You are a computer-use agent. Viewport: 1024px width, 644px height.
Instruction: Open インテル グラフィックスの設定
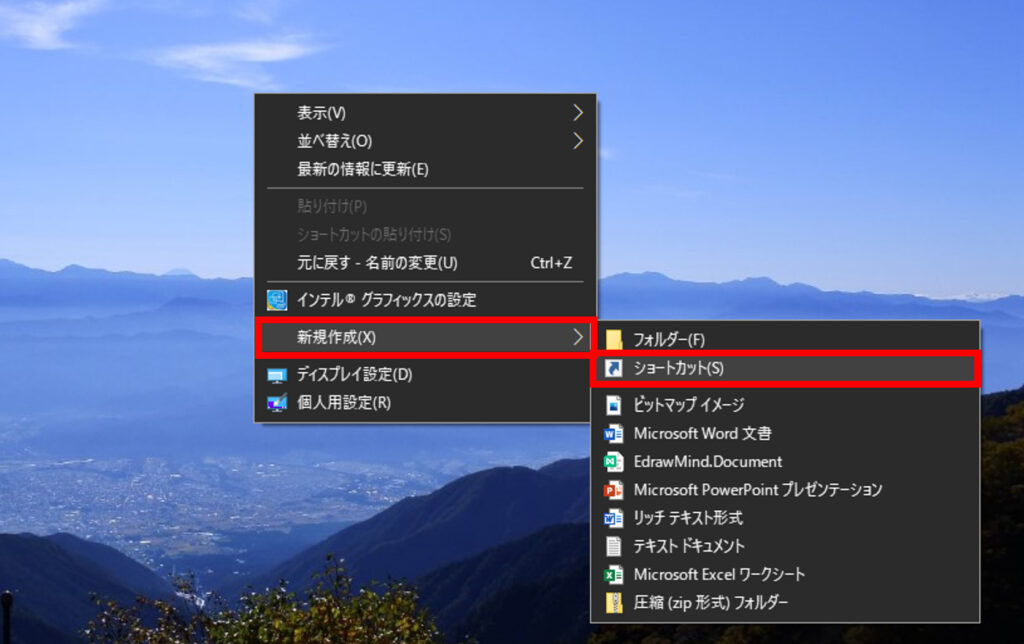pos(425,300)
